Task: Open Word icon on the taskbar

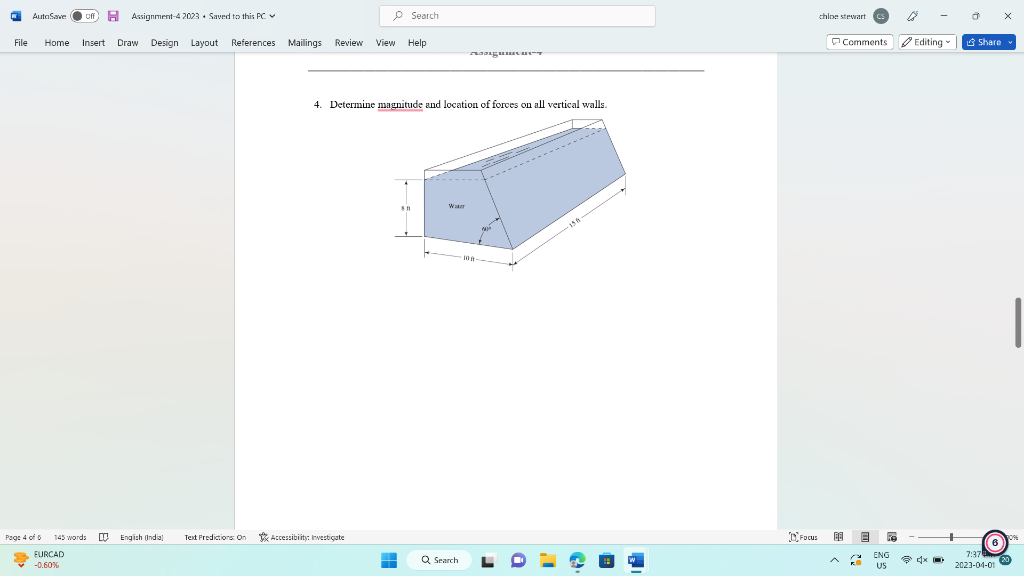Action: pos(635,560)
